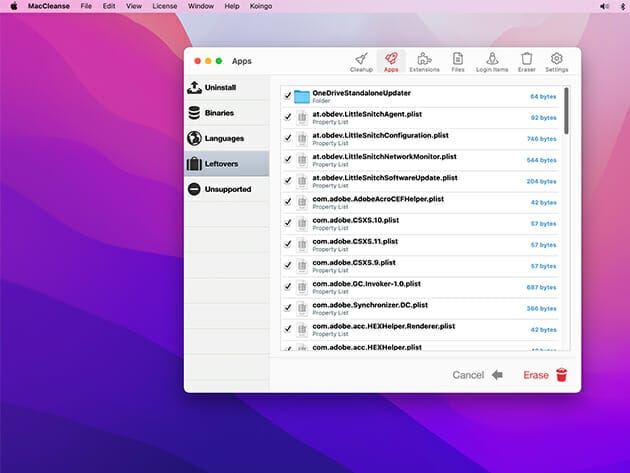Open Login Items in toolbar

point(491,62)
